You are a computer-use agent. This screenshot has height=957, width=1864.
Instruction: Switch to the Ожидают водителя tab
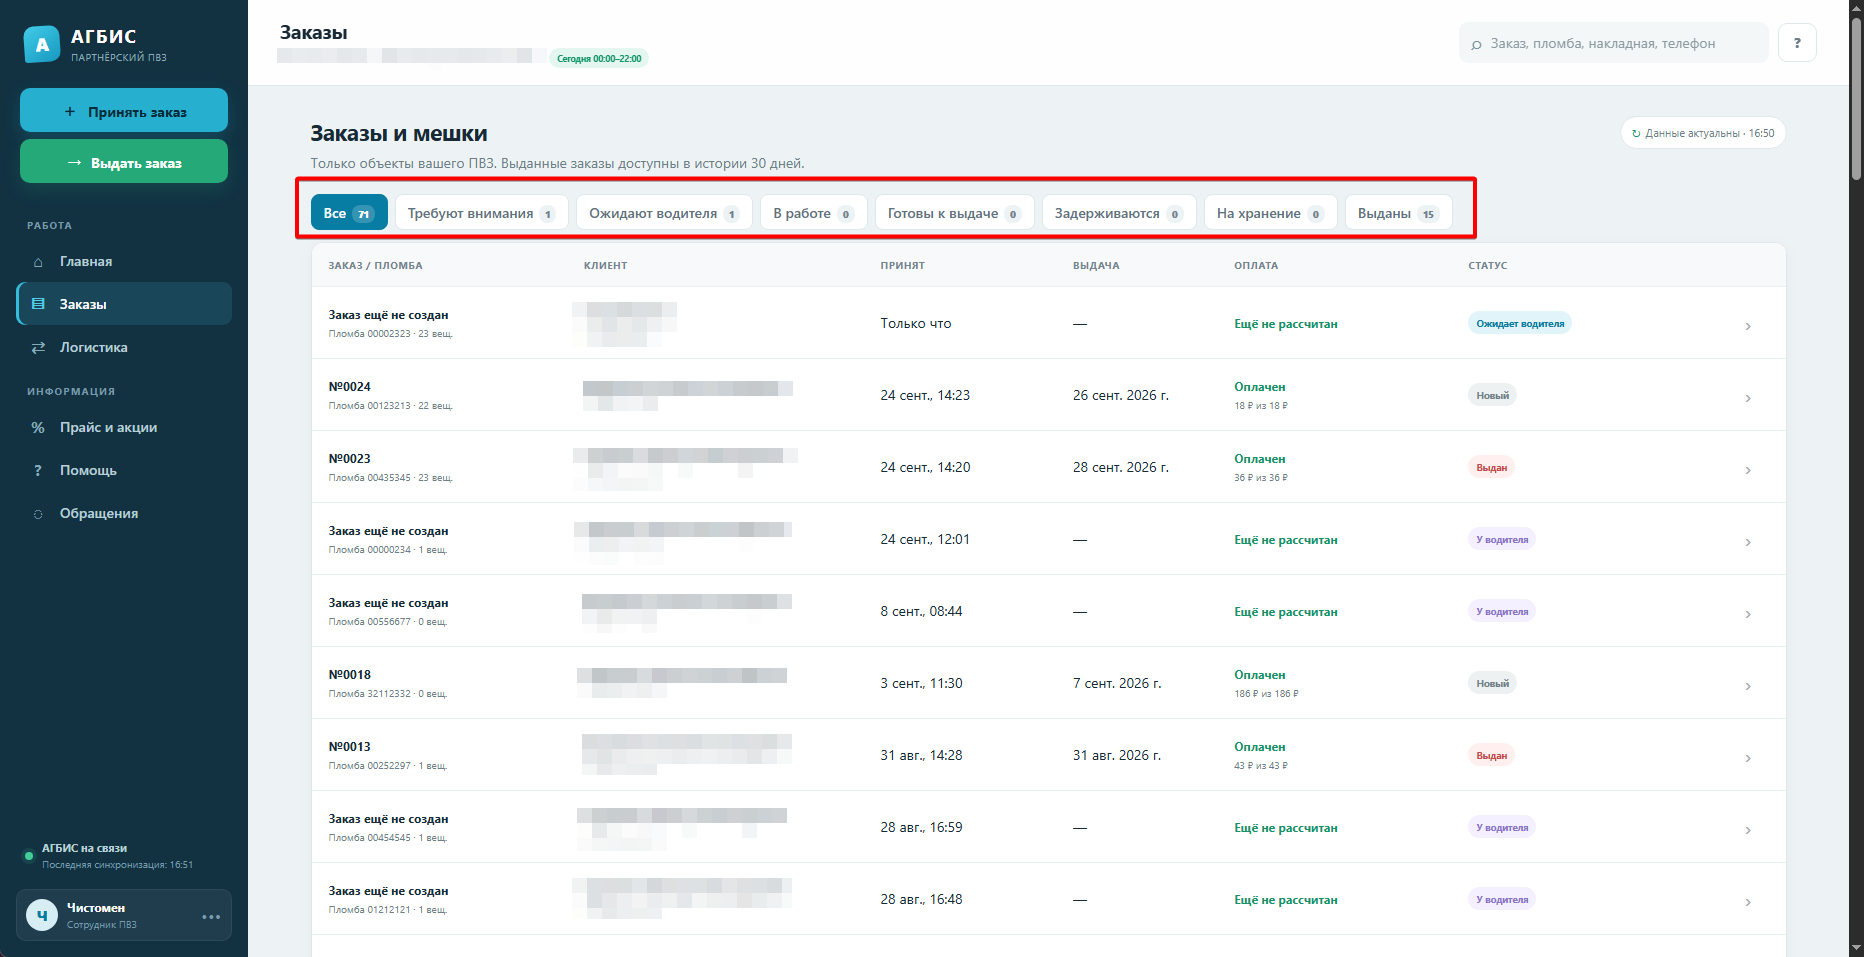[x=664, y=213]
